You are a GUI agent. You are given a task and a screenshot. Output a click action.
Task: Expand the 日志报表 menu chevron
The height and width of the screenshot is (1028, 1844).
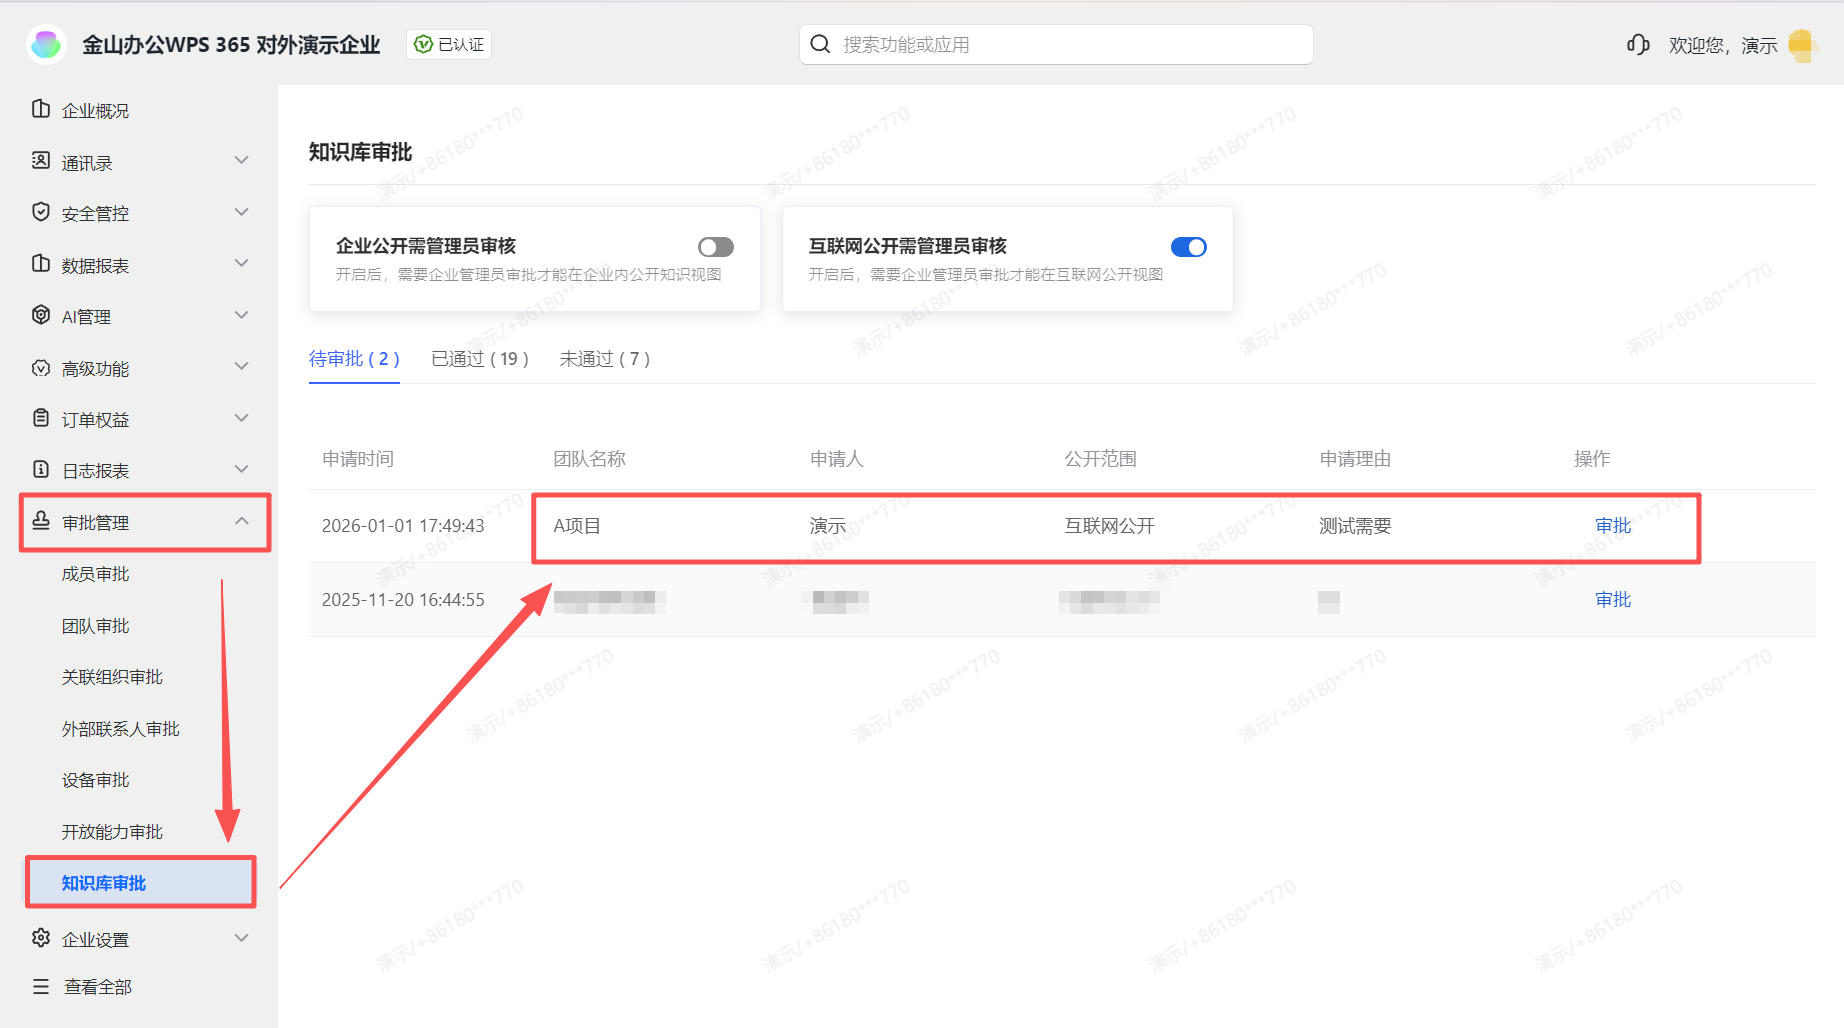tap(242, 469)
